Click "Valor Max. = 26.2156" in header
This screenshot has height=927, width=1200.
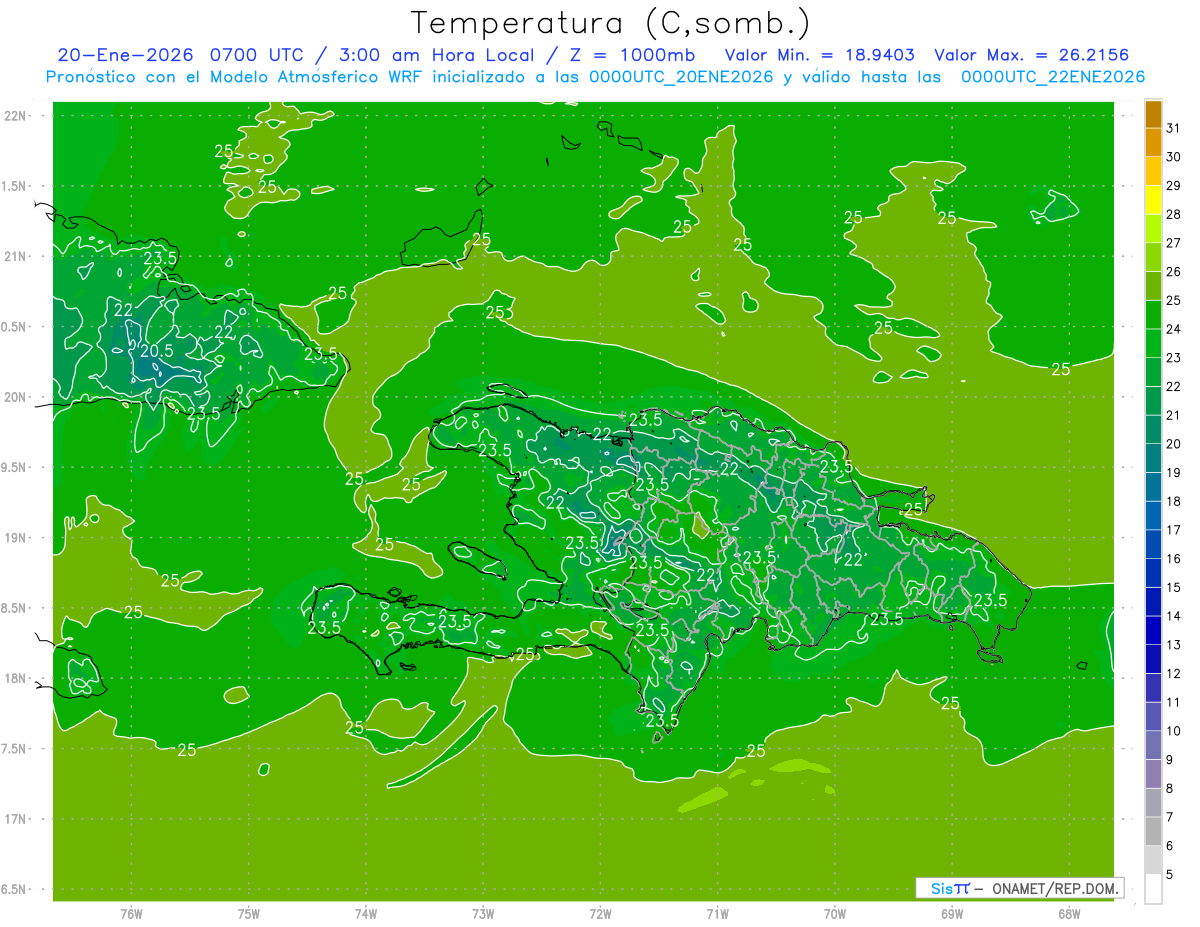tap(1031, 55)
